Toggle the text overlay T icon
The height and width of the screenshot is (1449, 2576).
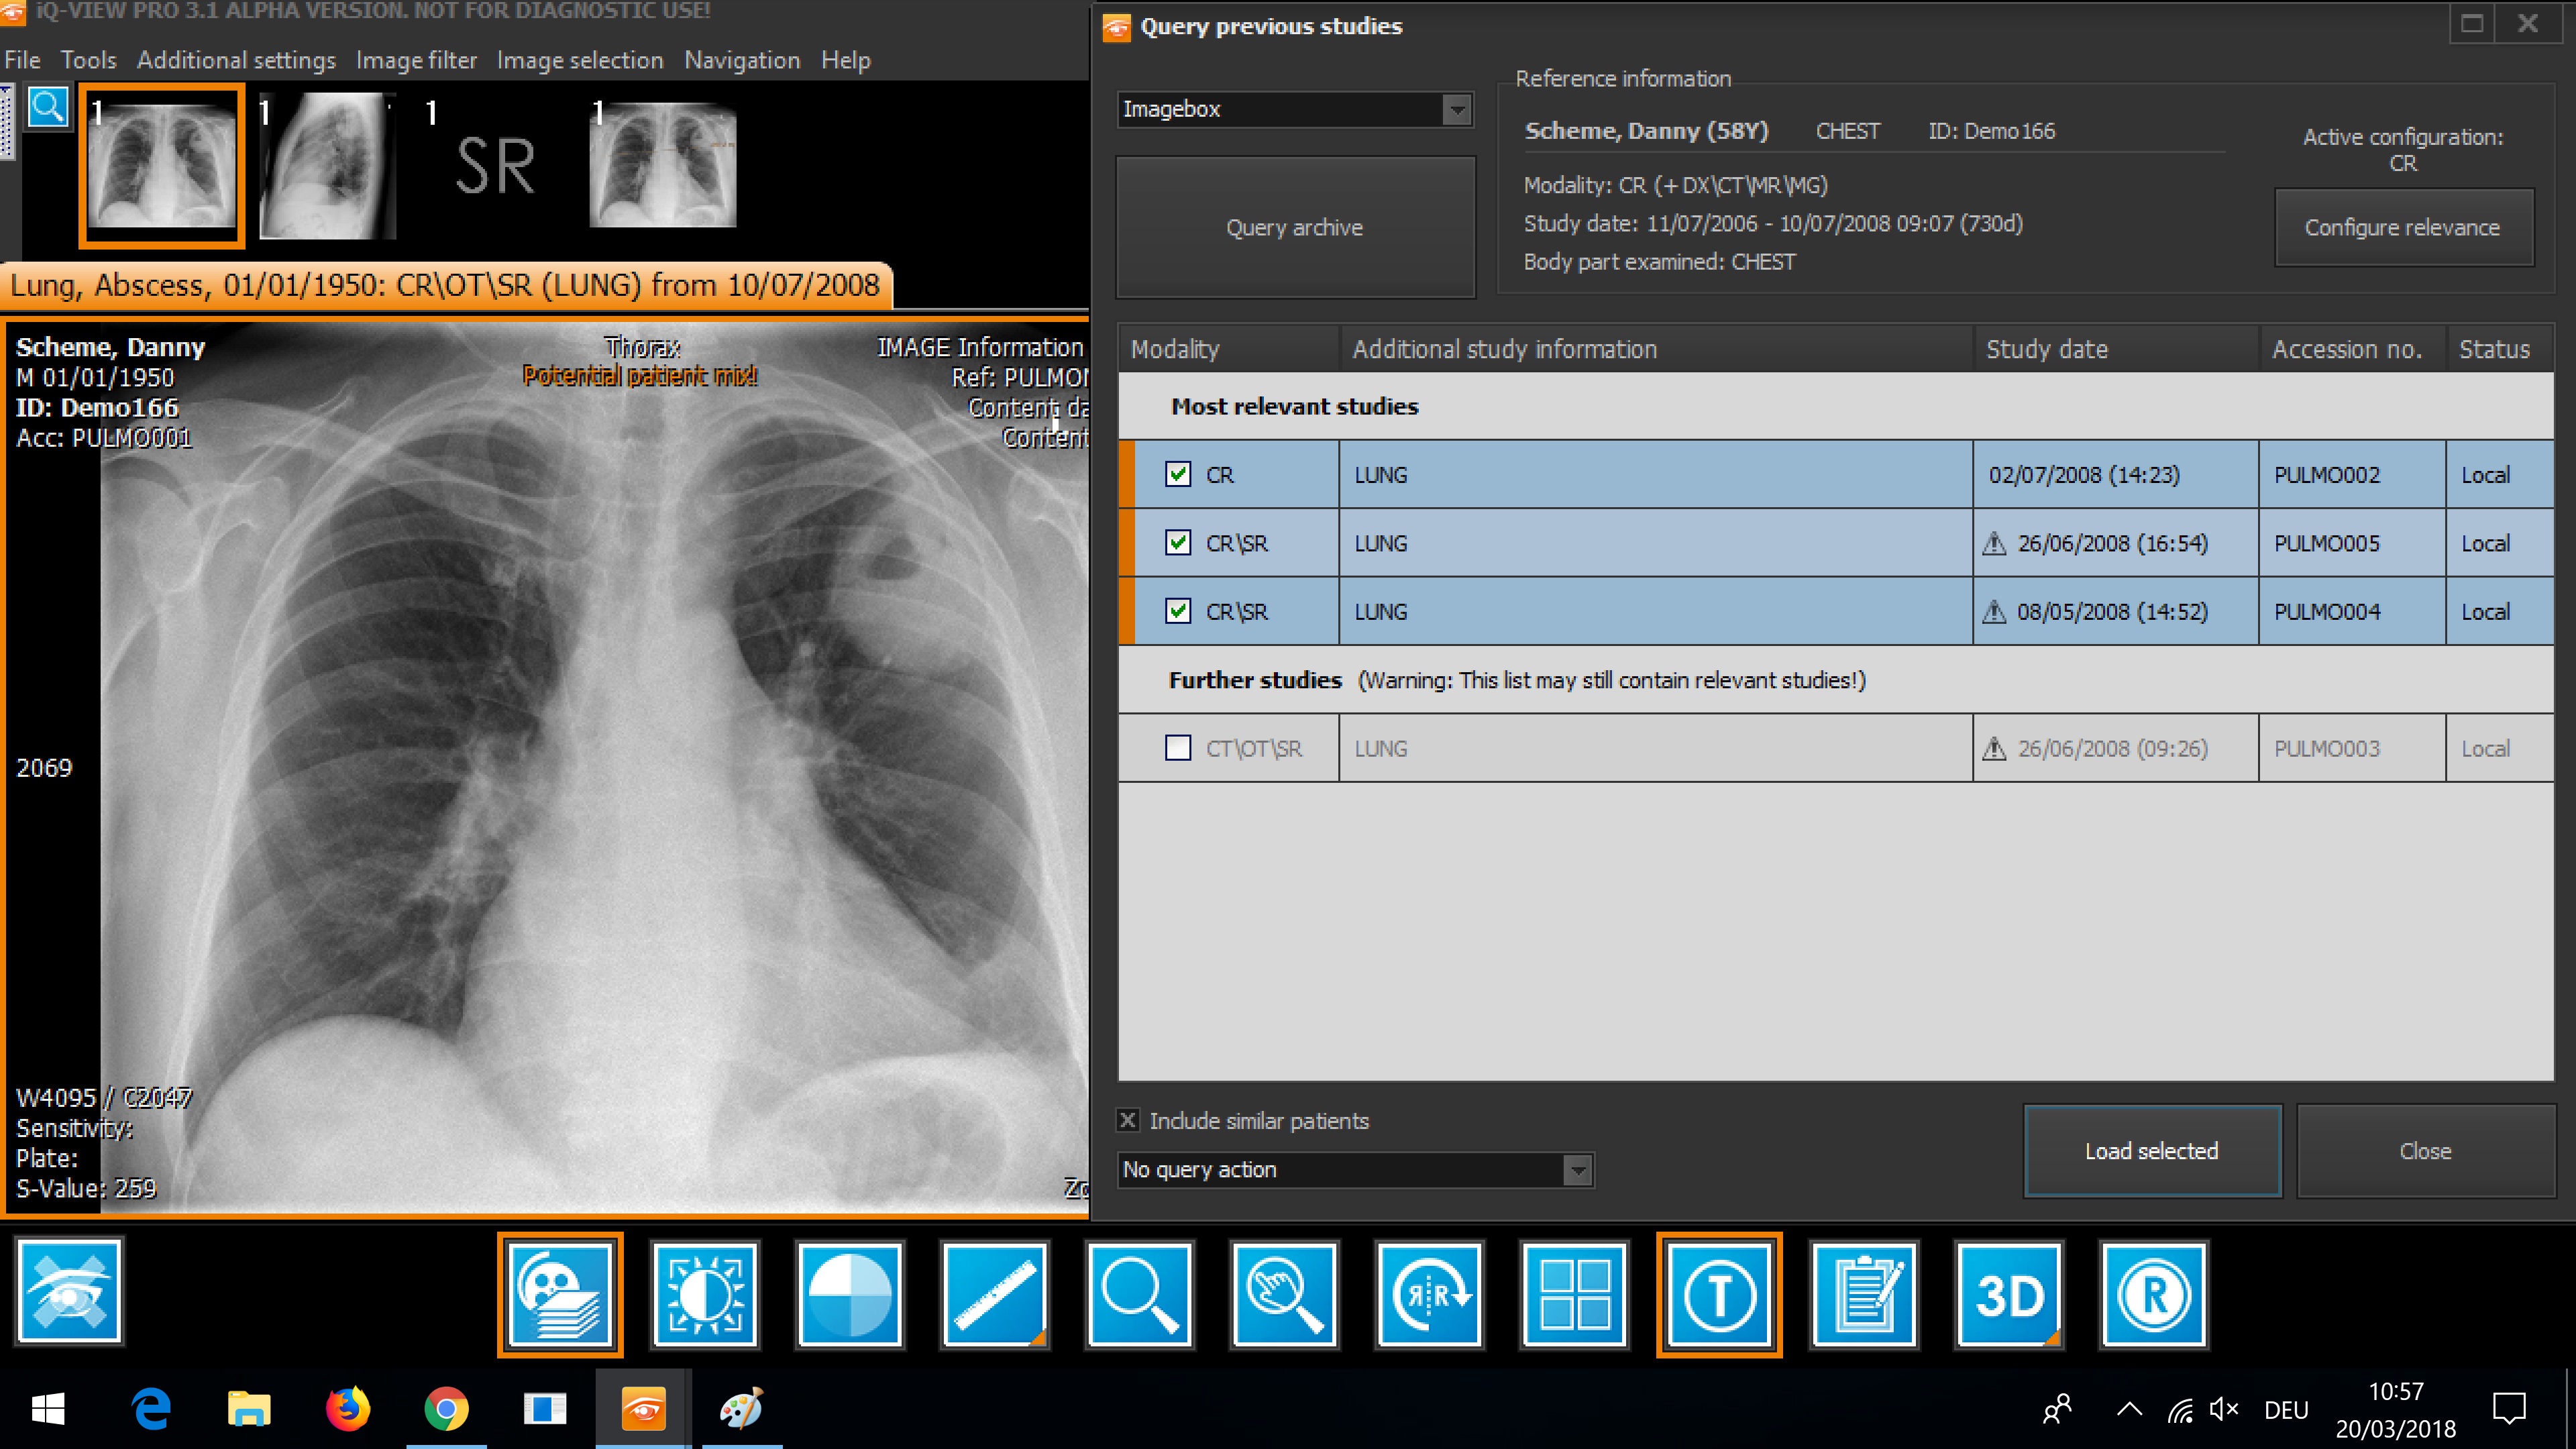1719,1294
